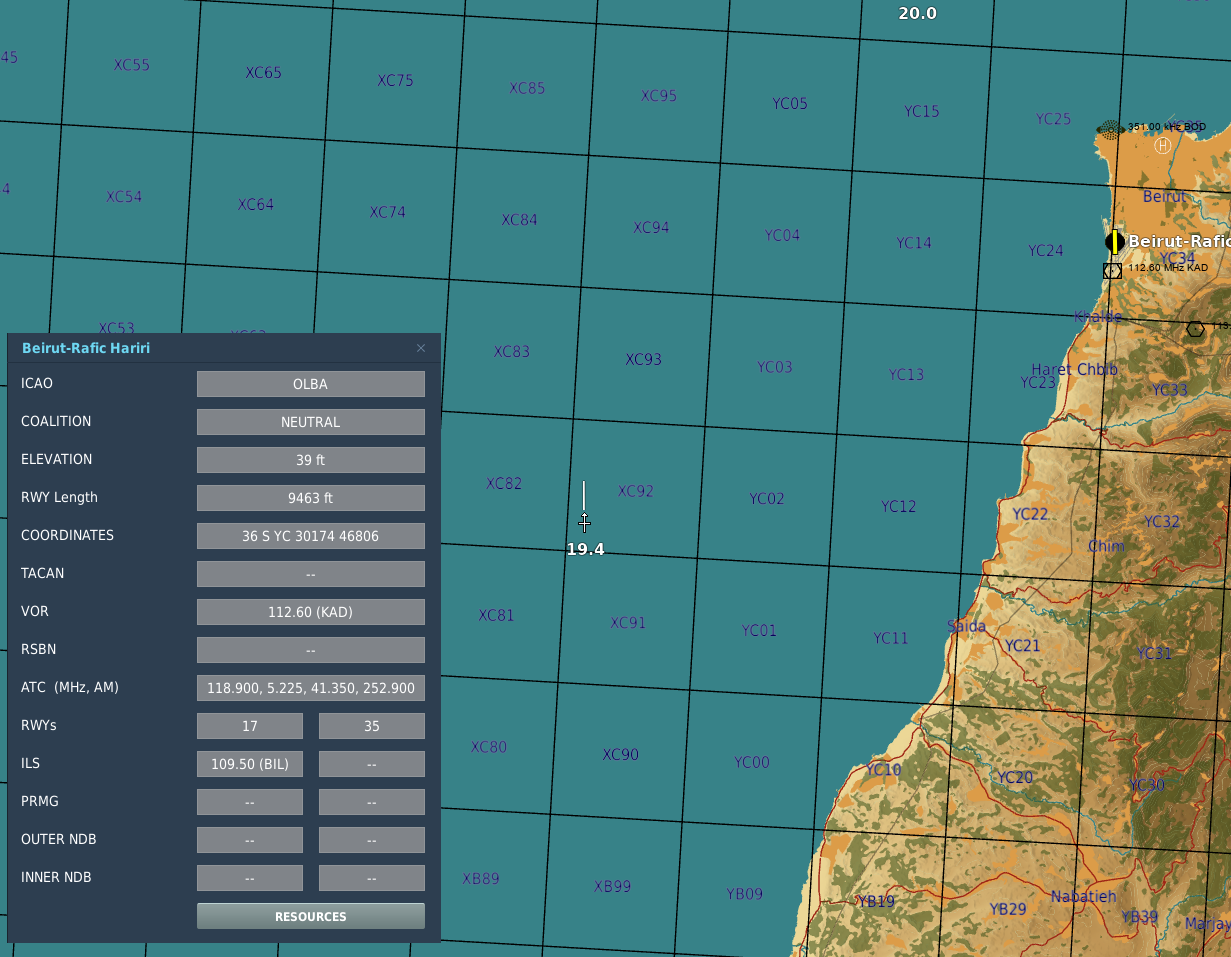
Task: Click the BOD 351.00 kHz NDB beacon symbol
Action: click(x=1112, y=128)
